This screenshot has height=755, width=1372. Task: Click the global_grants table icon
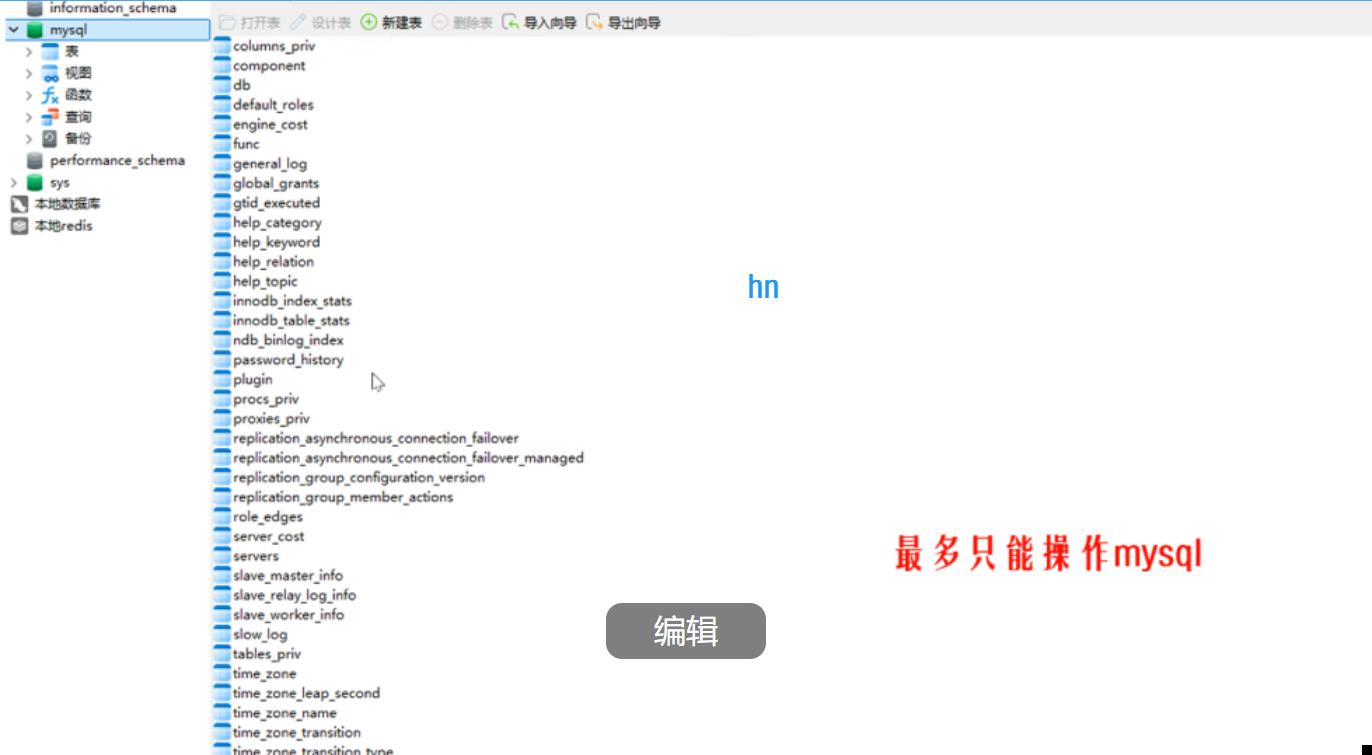(x=222, y=183)
